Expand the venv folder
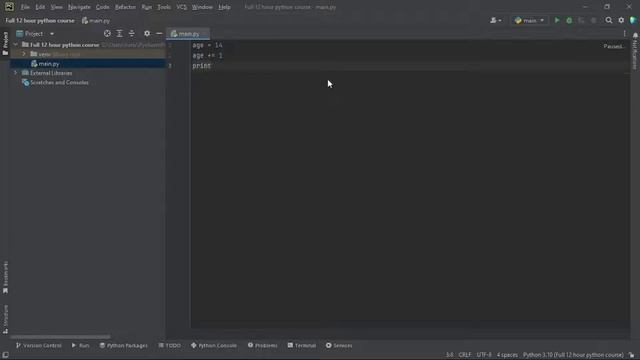 [x=24, y=54]
